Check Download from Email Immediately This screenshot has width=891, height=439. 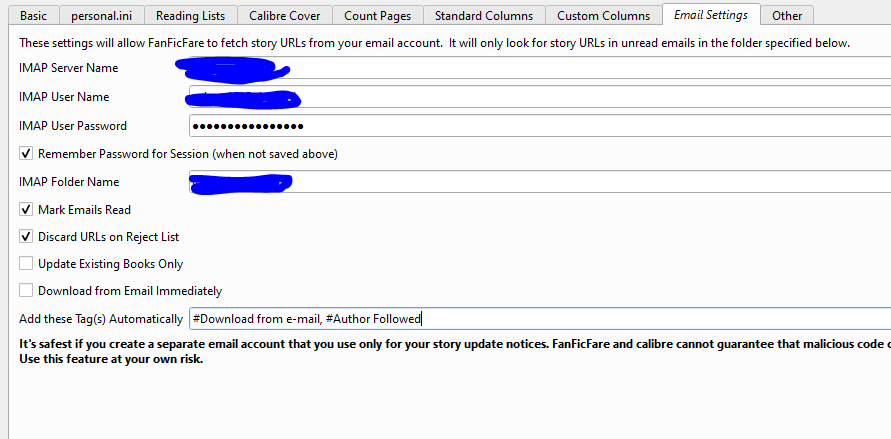(26, 291)
